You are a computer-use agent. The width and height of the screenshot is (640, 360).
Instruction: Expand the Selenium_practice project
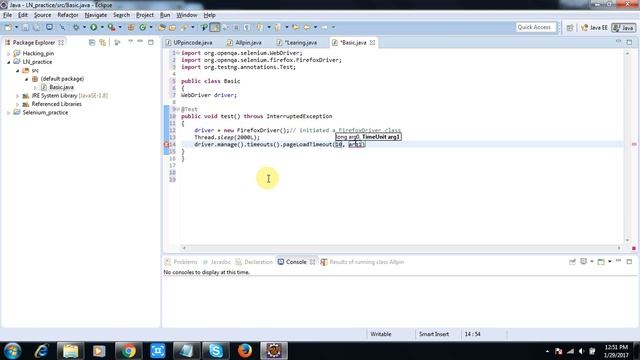9,113
